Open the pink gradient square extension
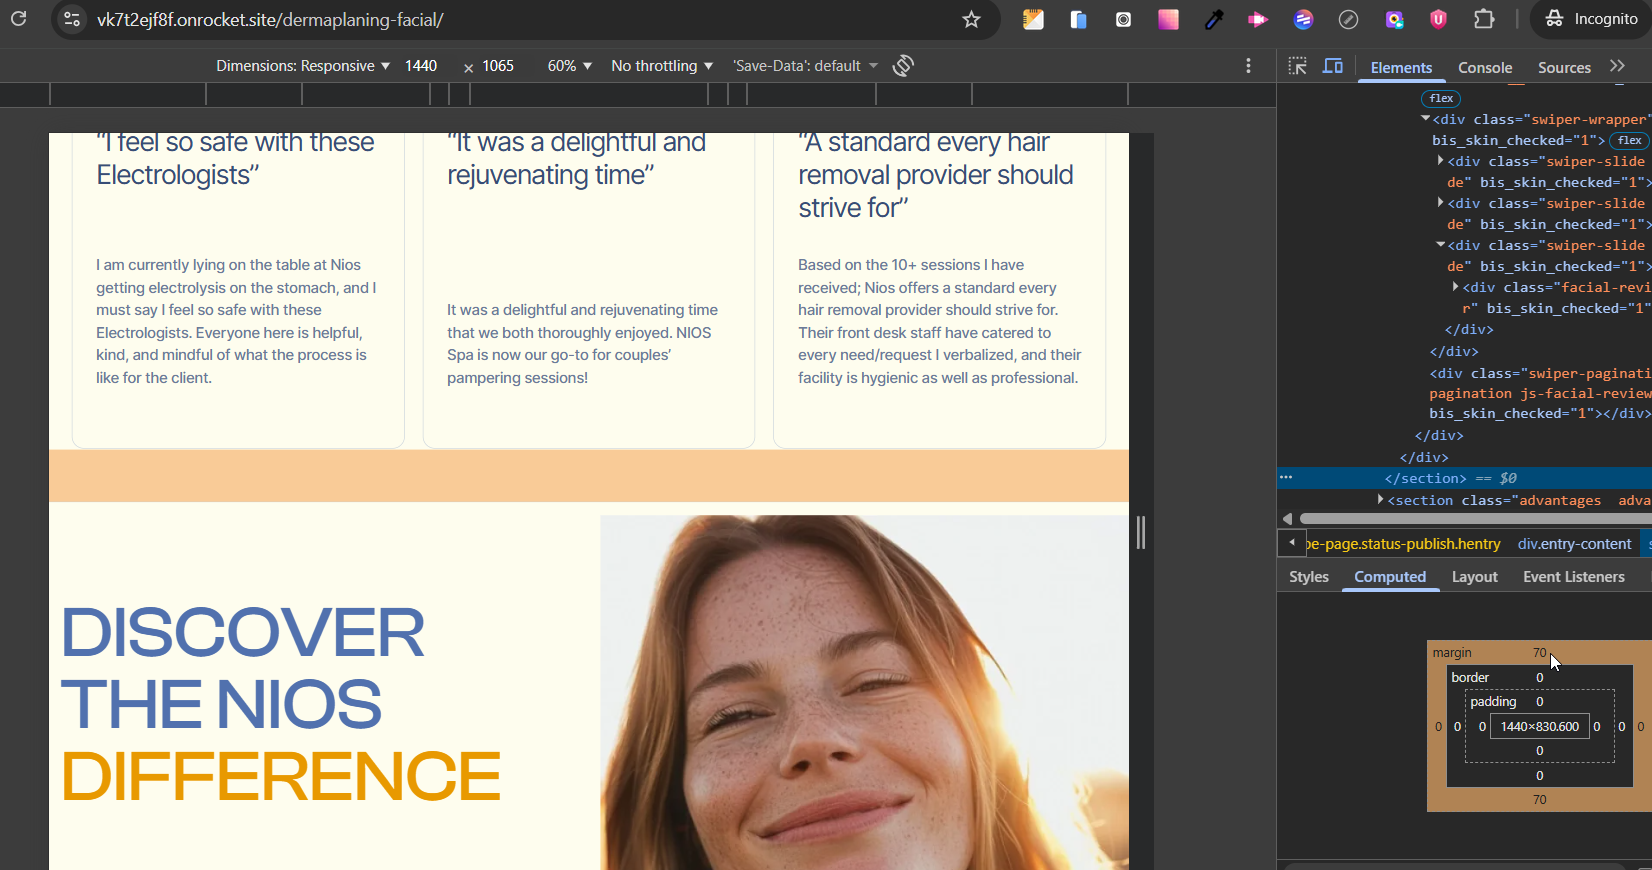This screenshot has width=1652, height=870. (1168, 19)
